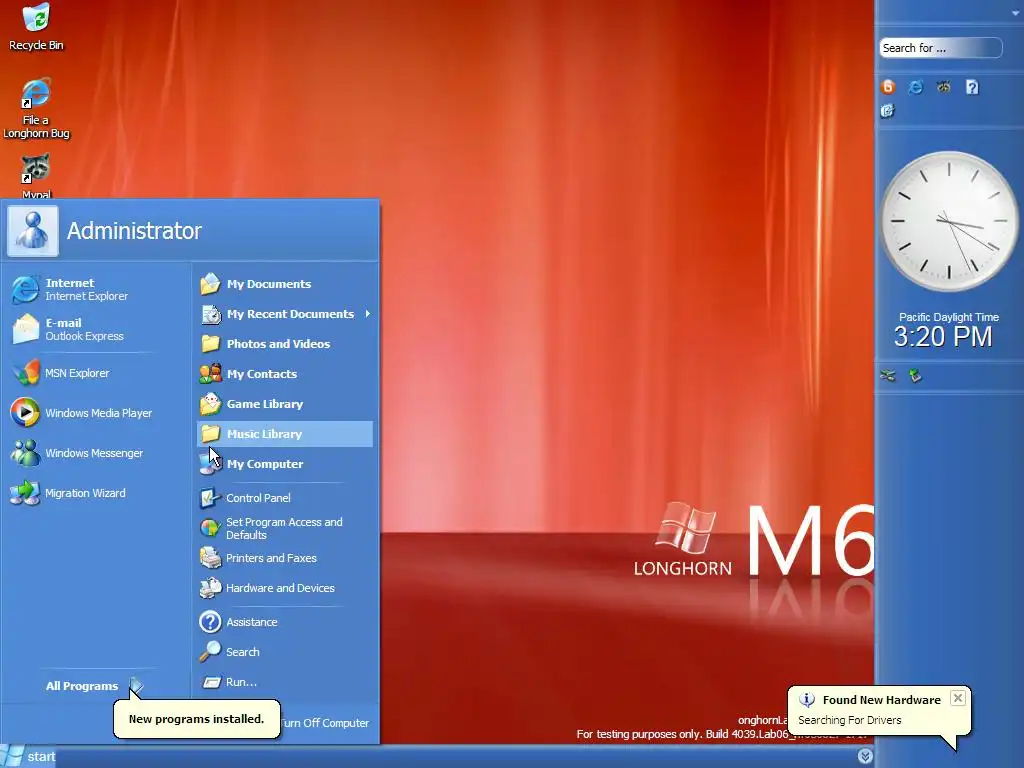Open Windows Messenger

(x=77, y=453)
